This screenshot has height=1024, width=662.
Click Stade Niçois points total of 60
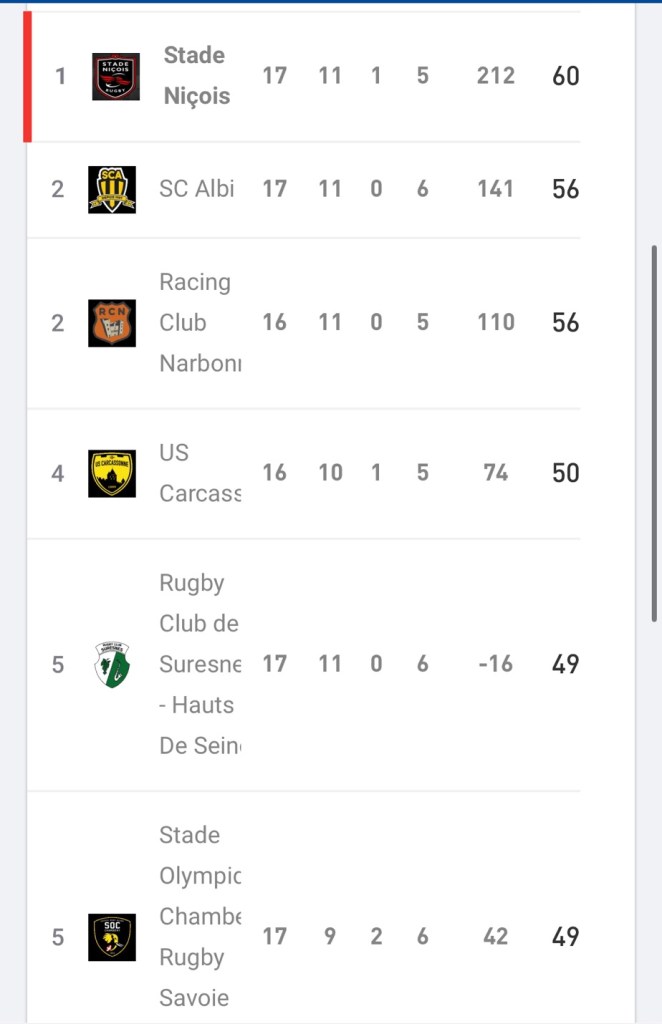pyautogui.click(x=565, y=76)
